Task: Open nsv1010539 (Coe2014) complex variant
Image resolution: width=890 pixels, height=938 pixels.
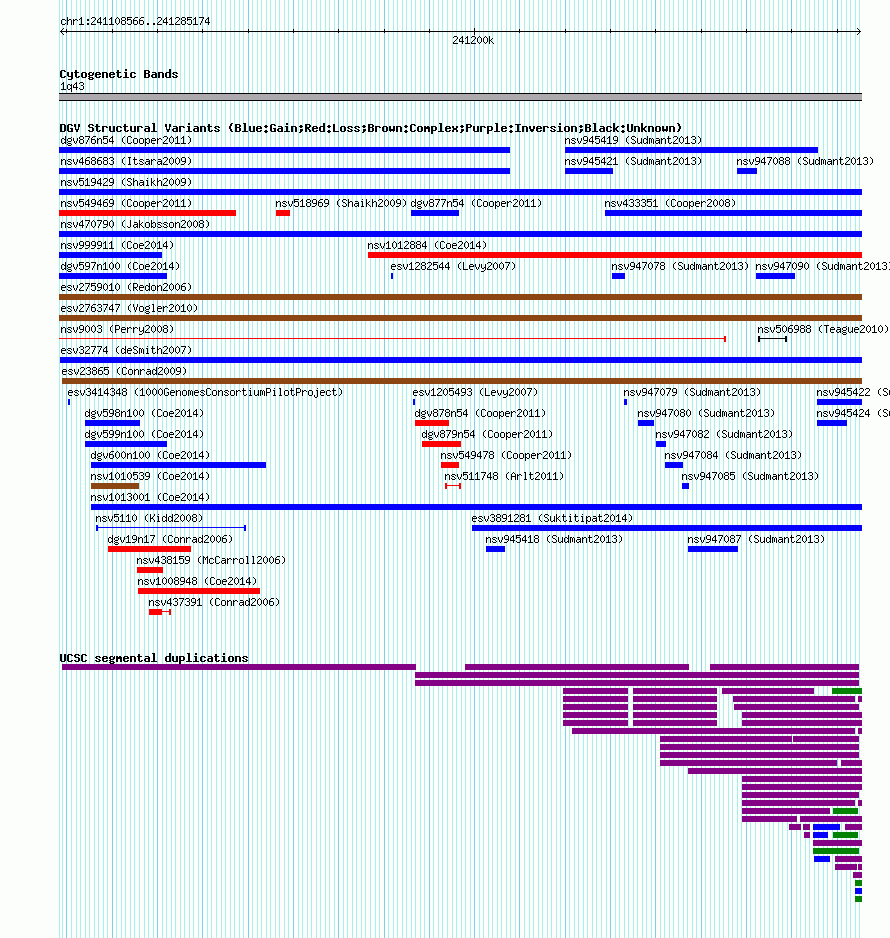Action: click(150, 476)
